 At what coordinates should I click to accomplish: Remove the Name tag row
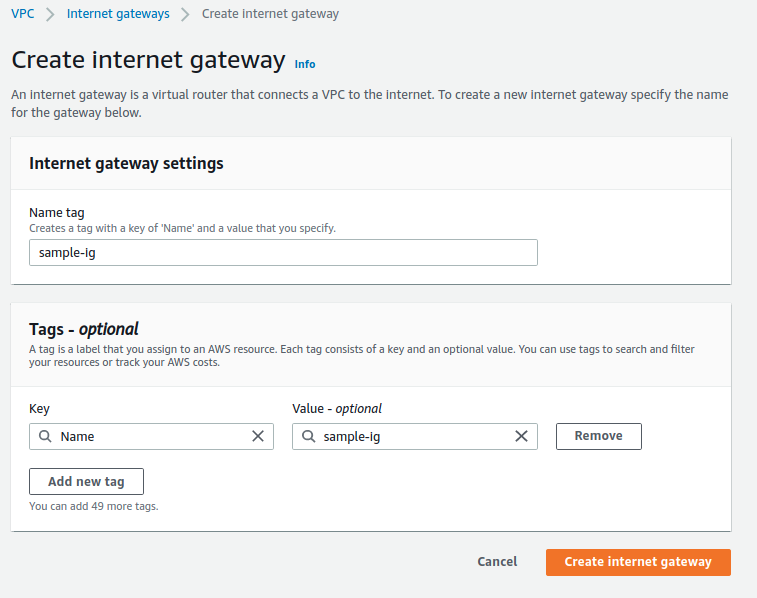598,436
